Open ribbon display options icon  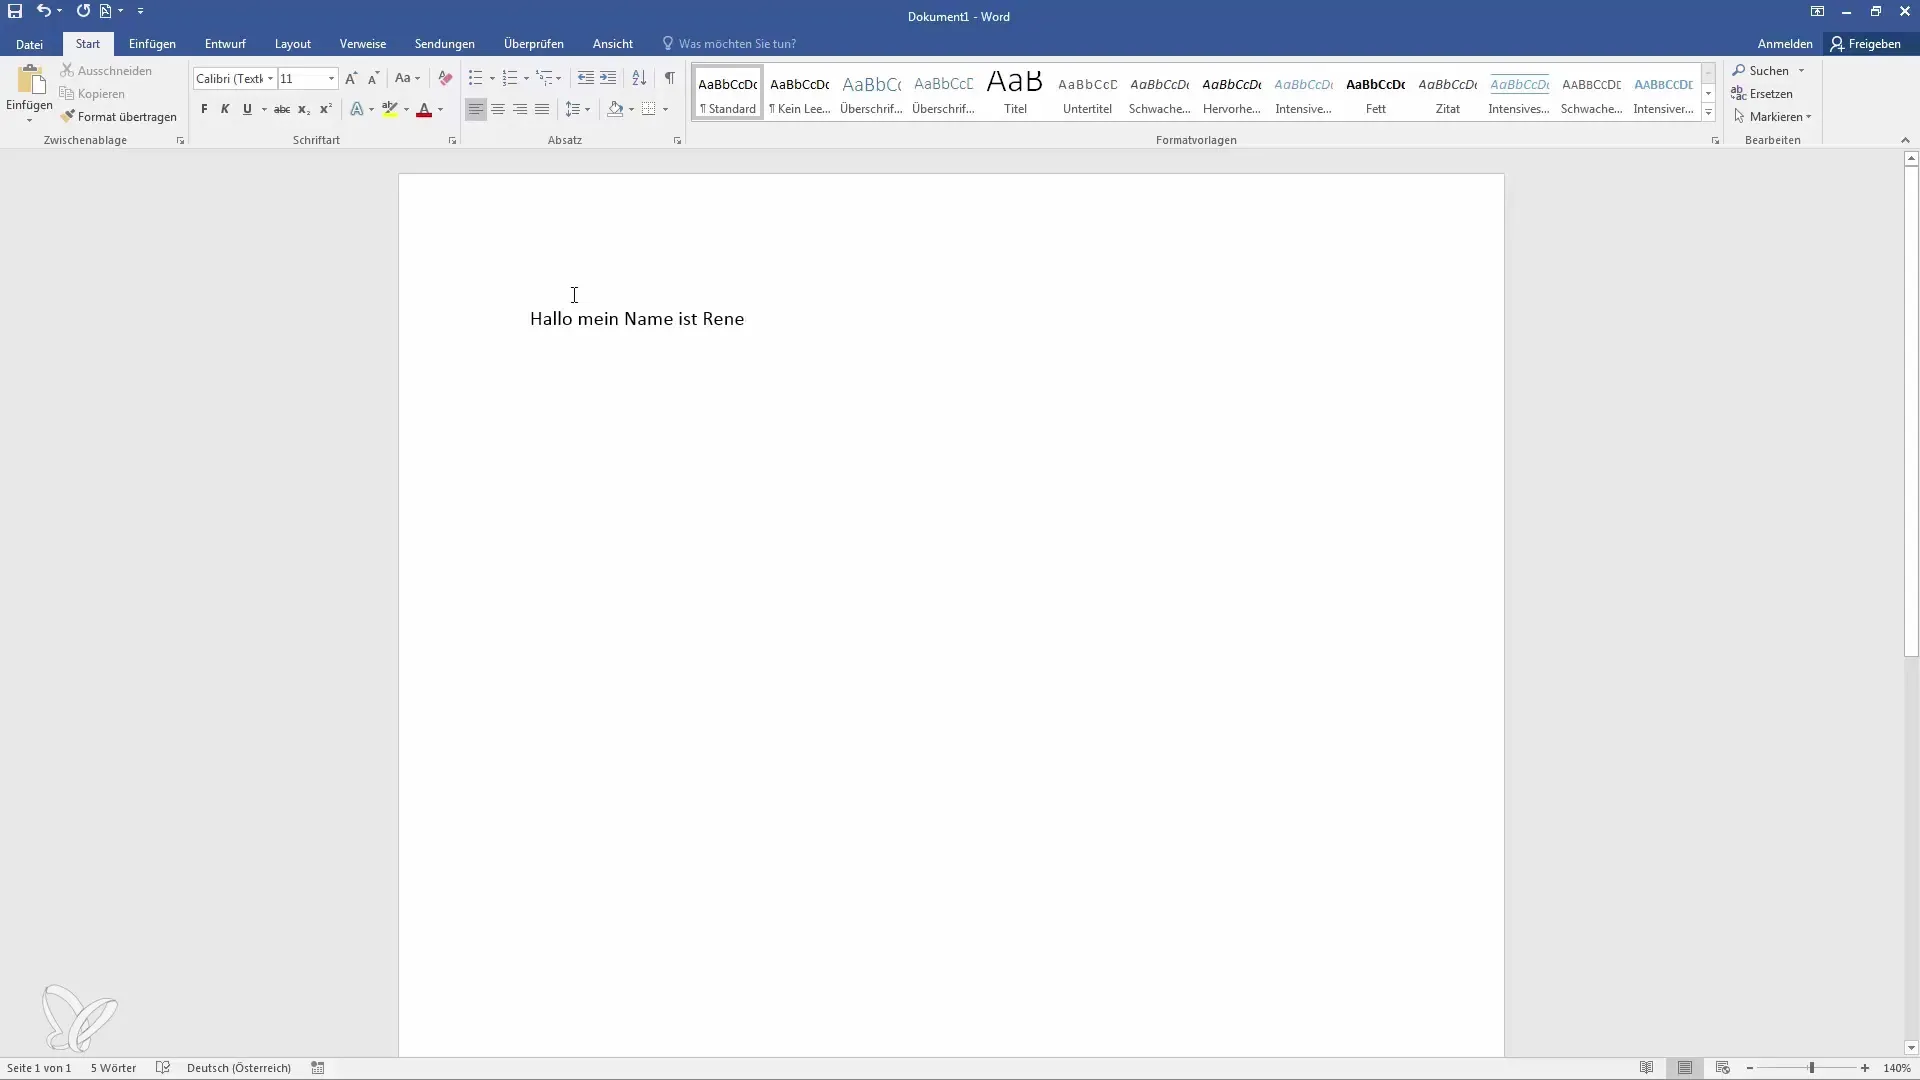click(x=1817, y=12)
